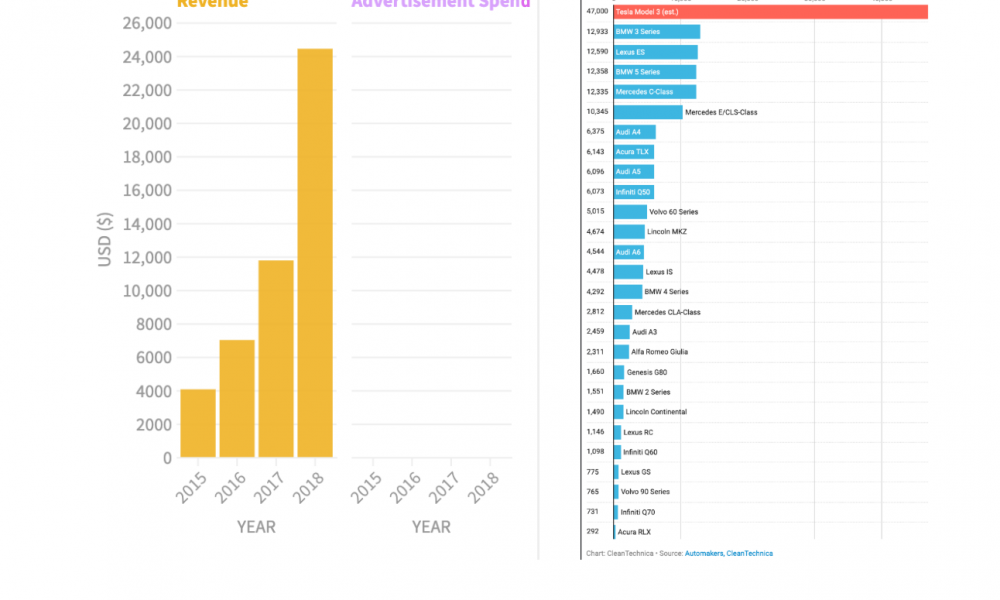The image size is (1000, 600).
Task: Click the Audi A5 bar
Action: (634, 172)
